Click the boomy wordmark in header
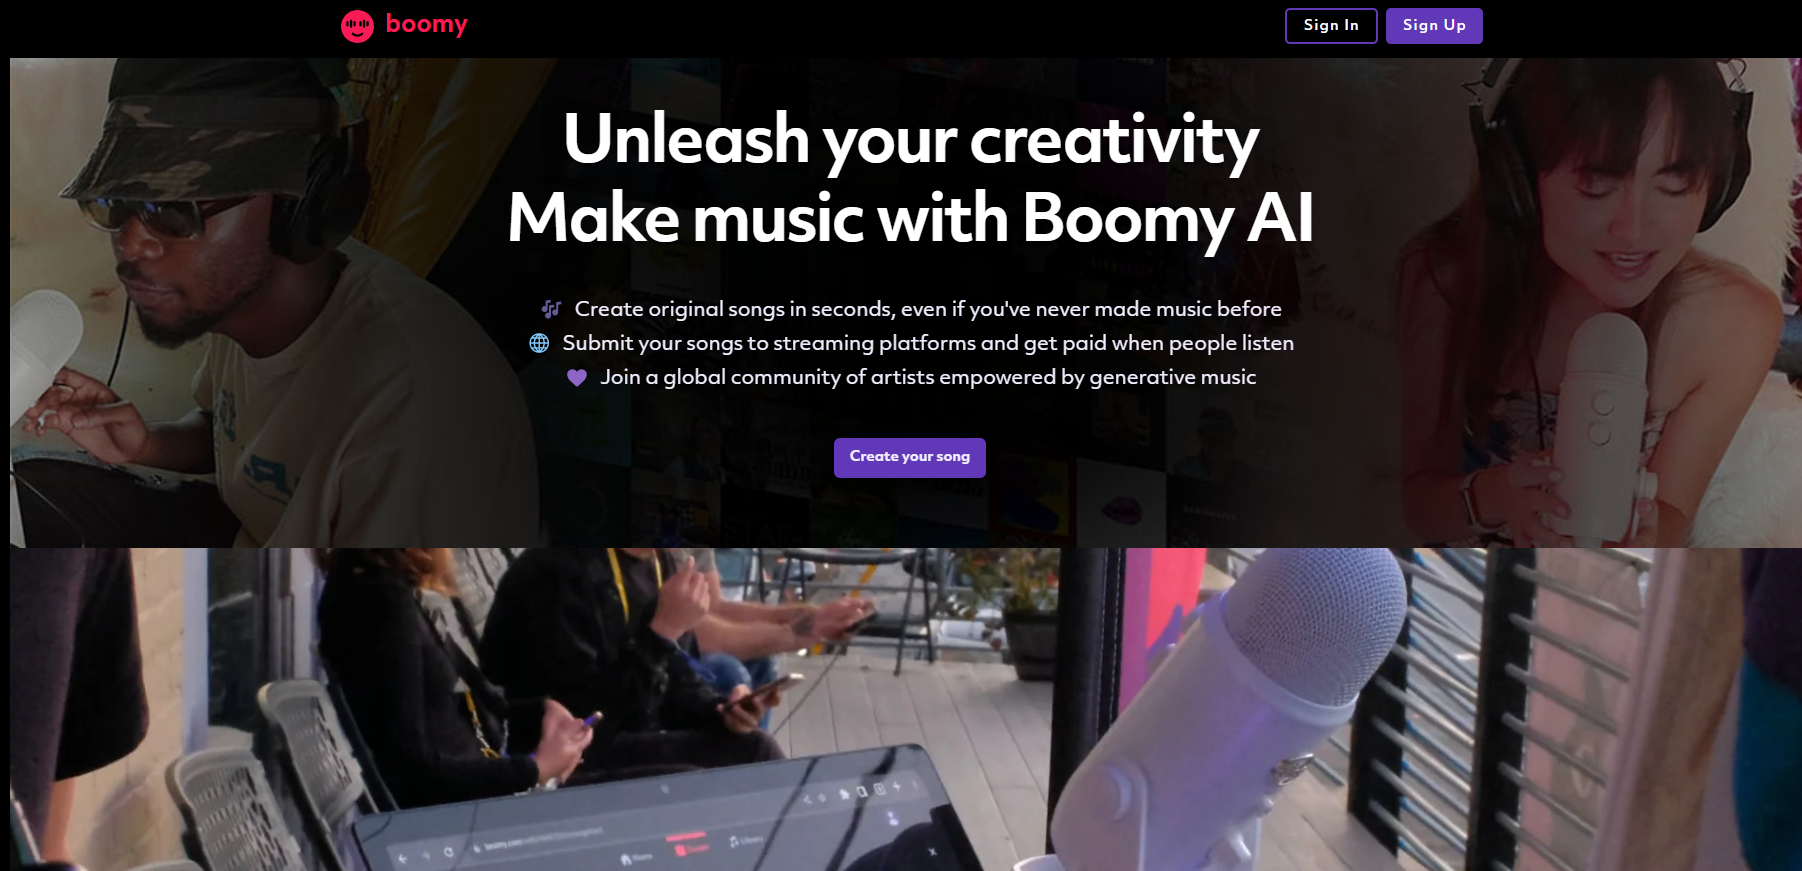 click(x=427, y=24)
